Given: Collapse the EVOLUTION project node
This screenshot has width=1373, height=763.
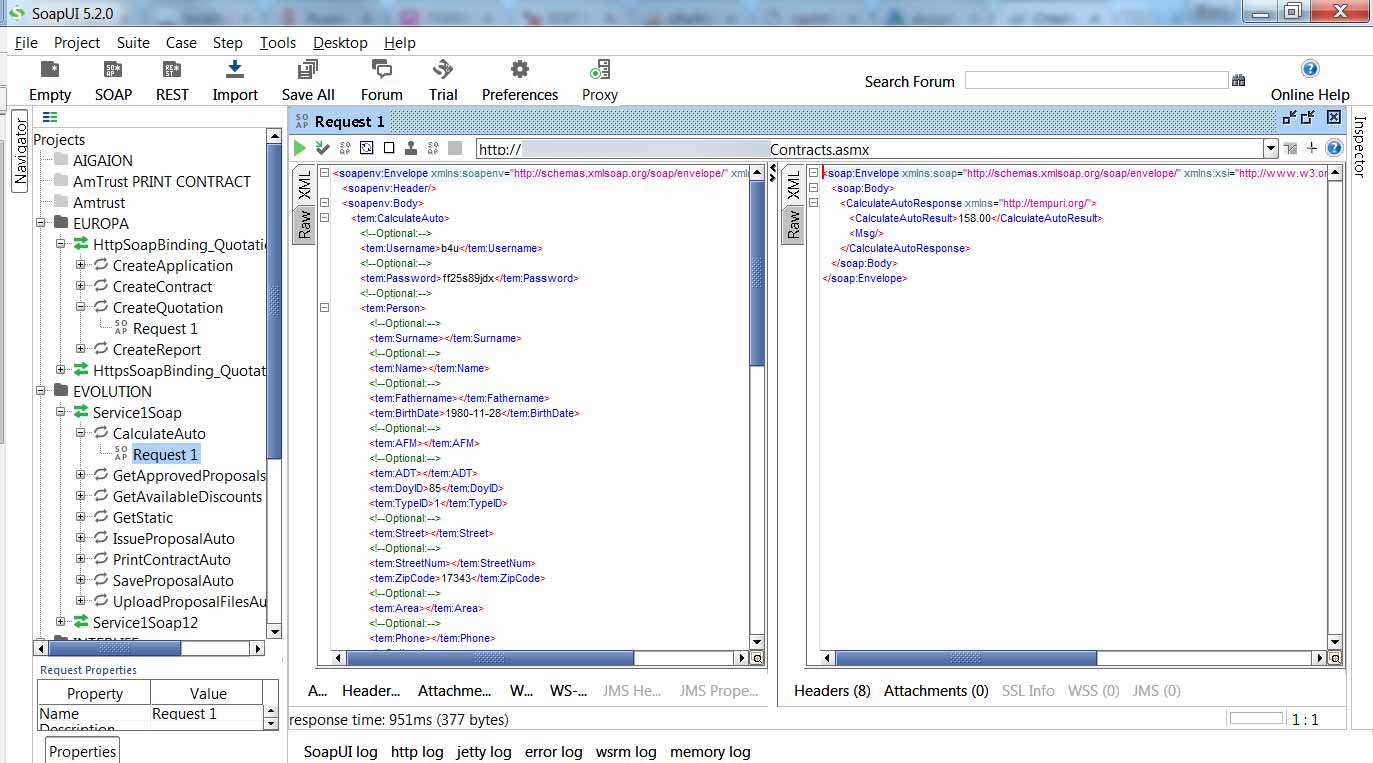Looking at the screenshot, I should pos(40,391).
